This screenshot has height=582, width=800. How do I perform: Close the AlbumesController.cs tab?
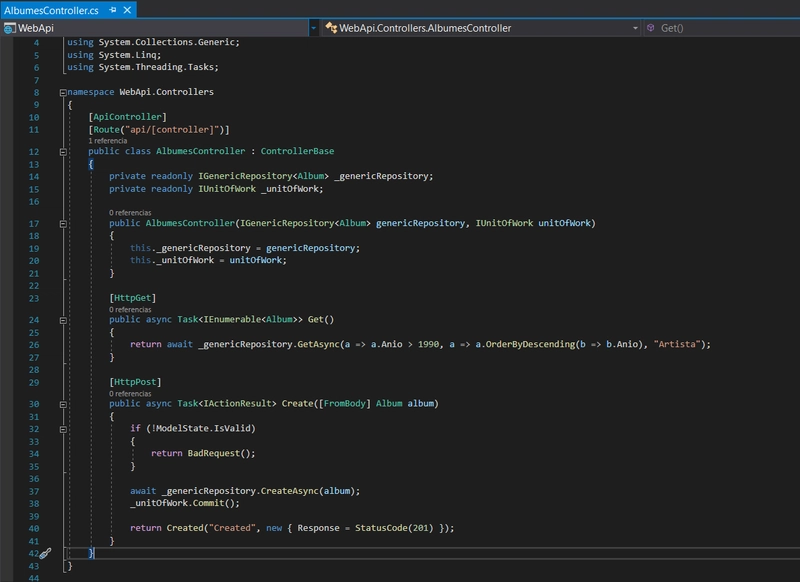[x=128, y=10]
